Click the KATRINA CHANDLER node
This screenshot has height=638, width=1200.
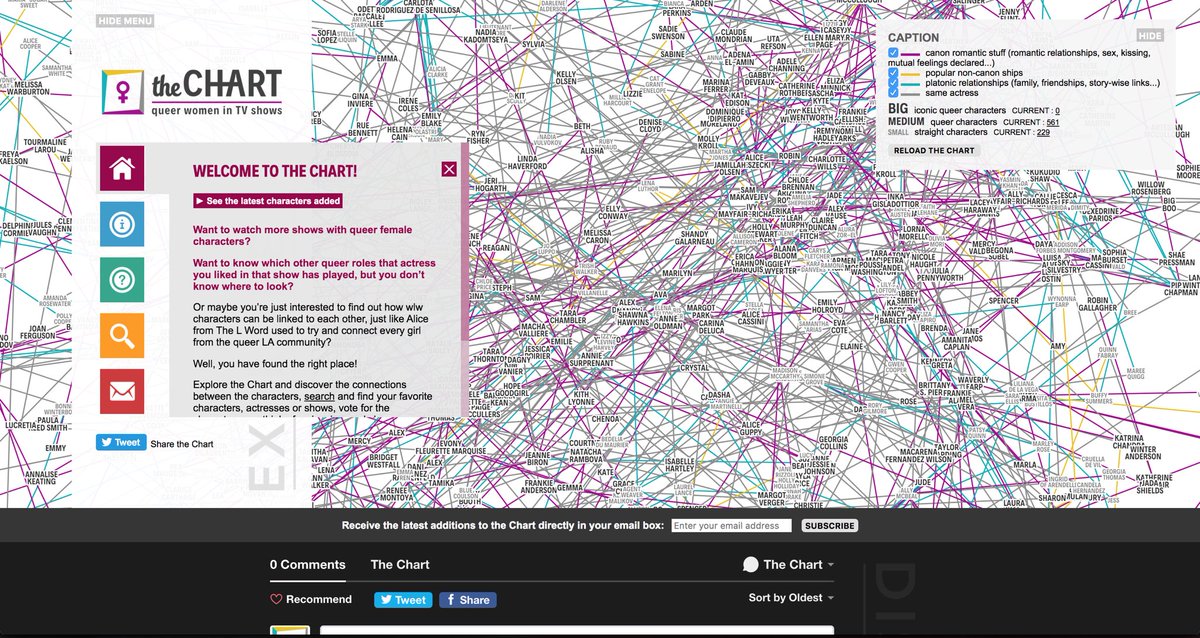(1130, 443)
